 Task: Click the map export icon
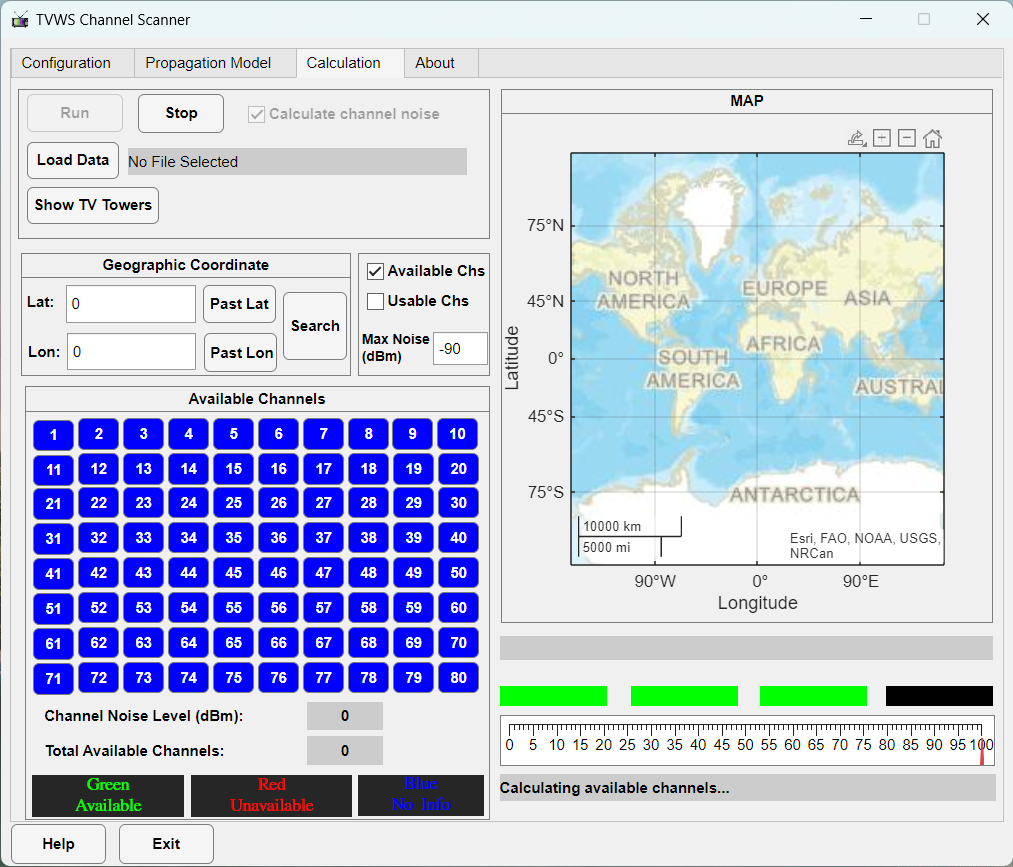[x=856, y=138]
